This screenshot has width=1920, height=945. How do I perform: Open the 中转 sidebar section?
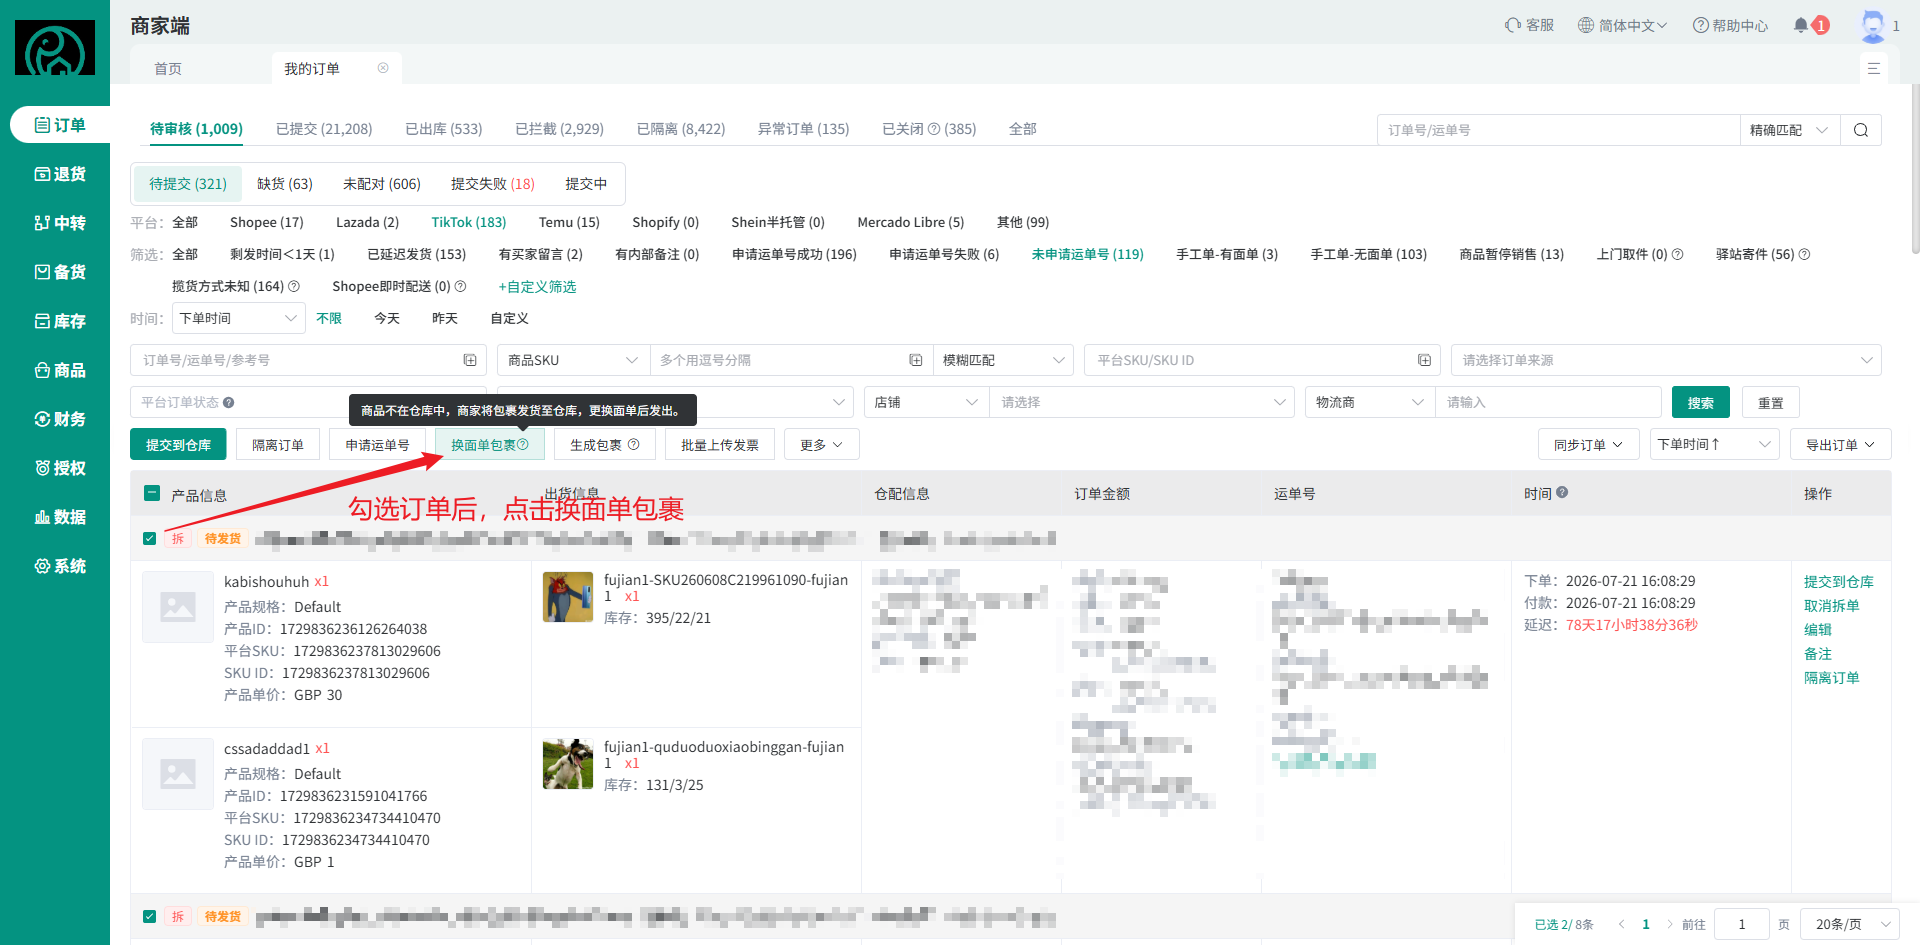(x=60, y=223)
